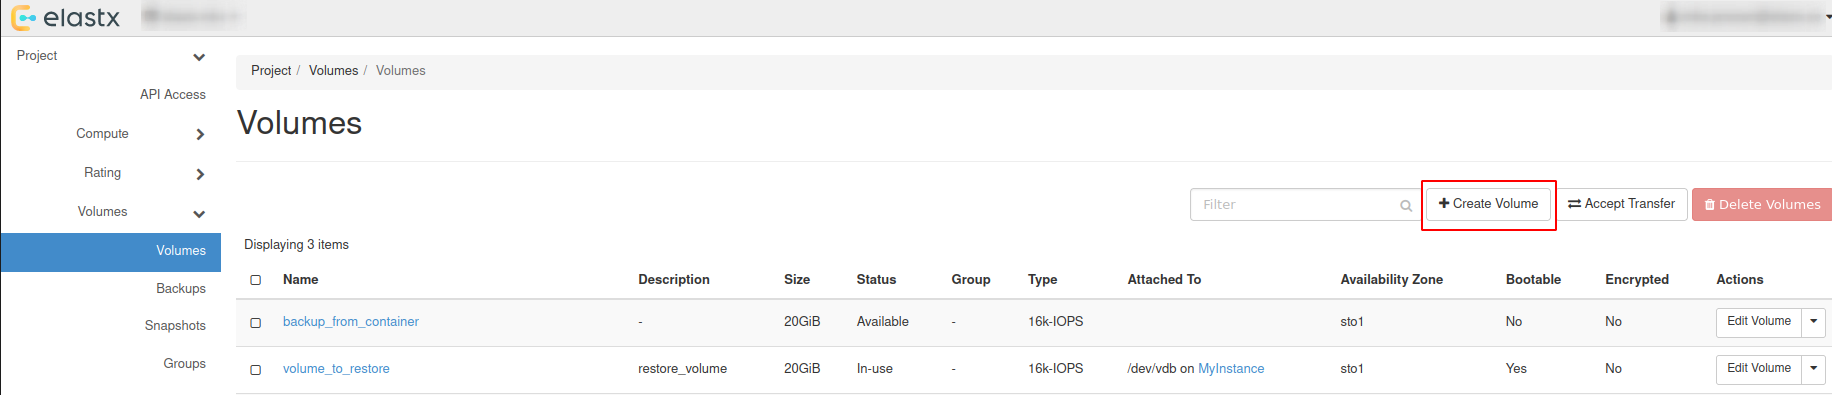Screen dimensions: 1832x395
Task: Click the Encrypted column header
Action: pos(1637,280)
